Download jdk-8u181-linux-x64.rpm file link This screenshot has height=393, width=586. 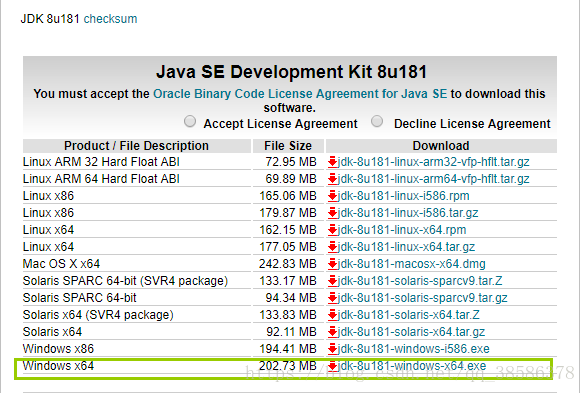tap(402, 230)
